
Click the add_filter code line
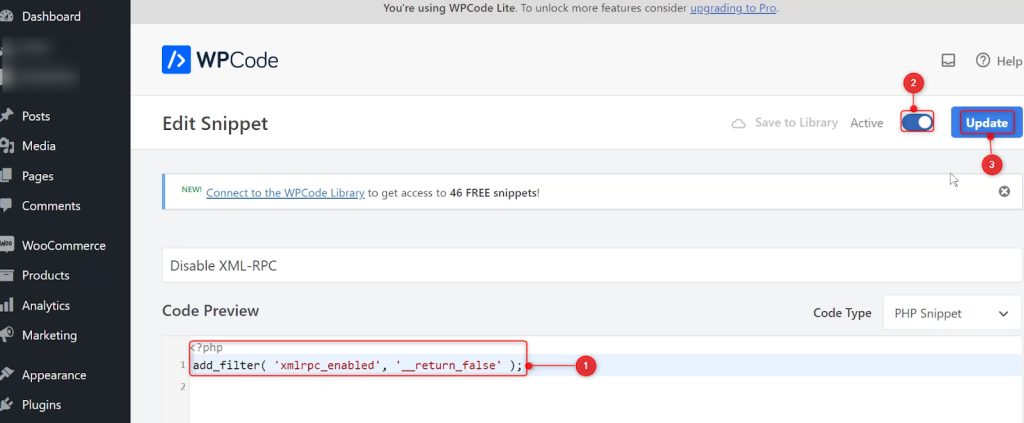click(x=358, y=366)
